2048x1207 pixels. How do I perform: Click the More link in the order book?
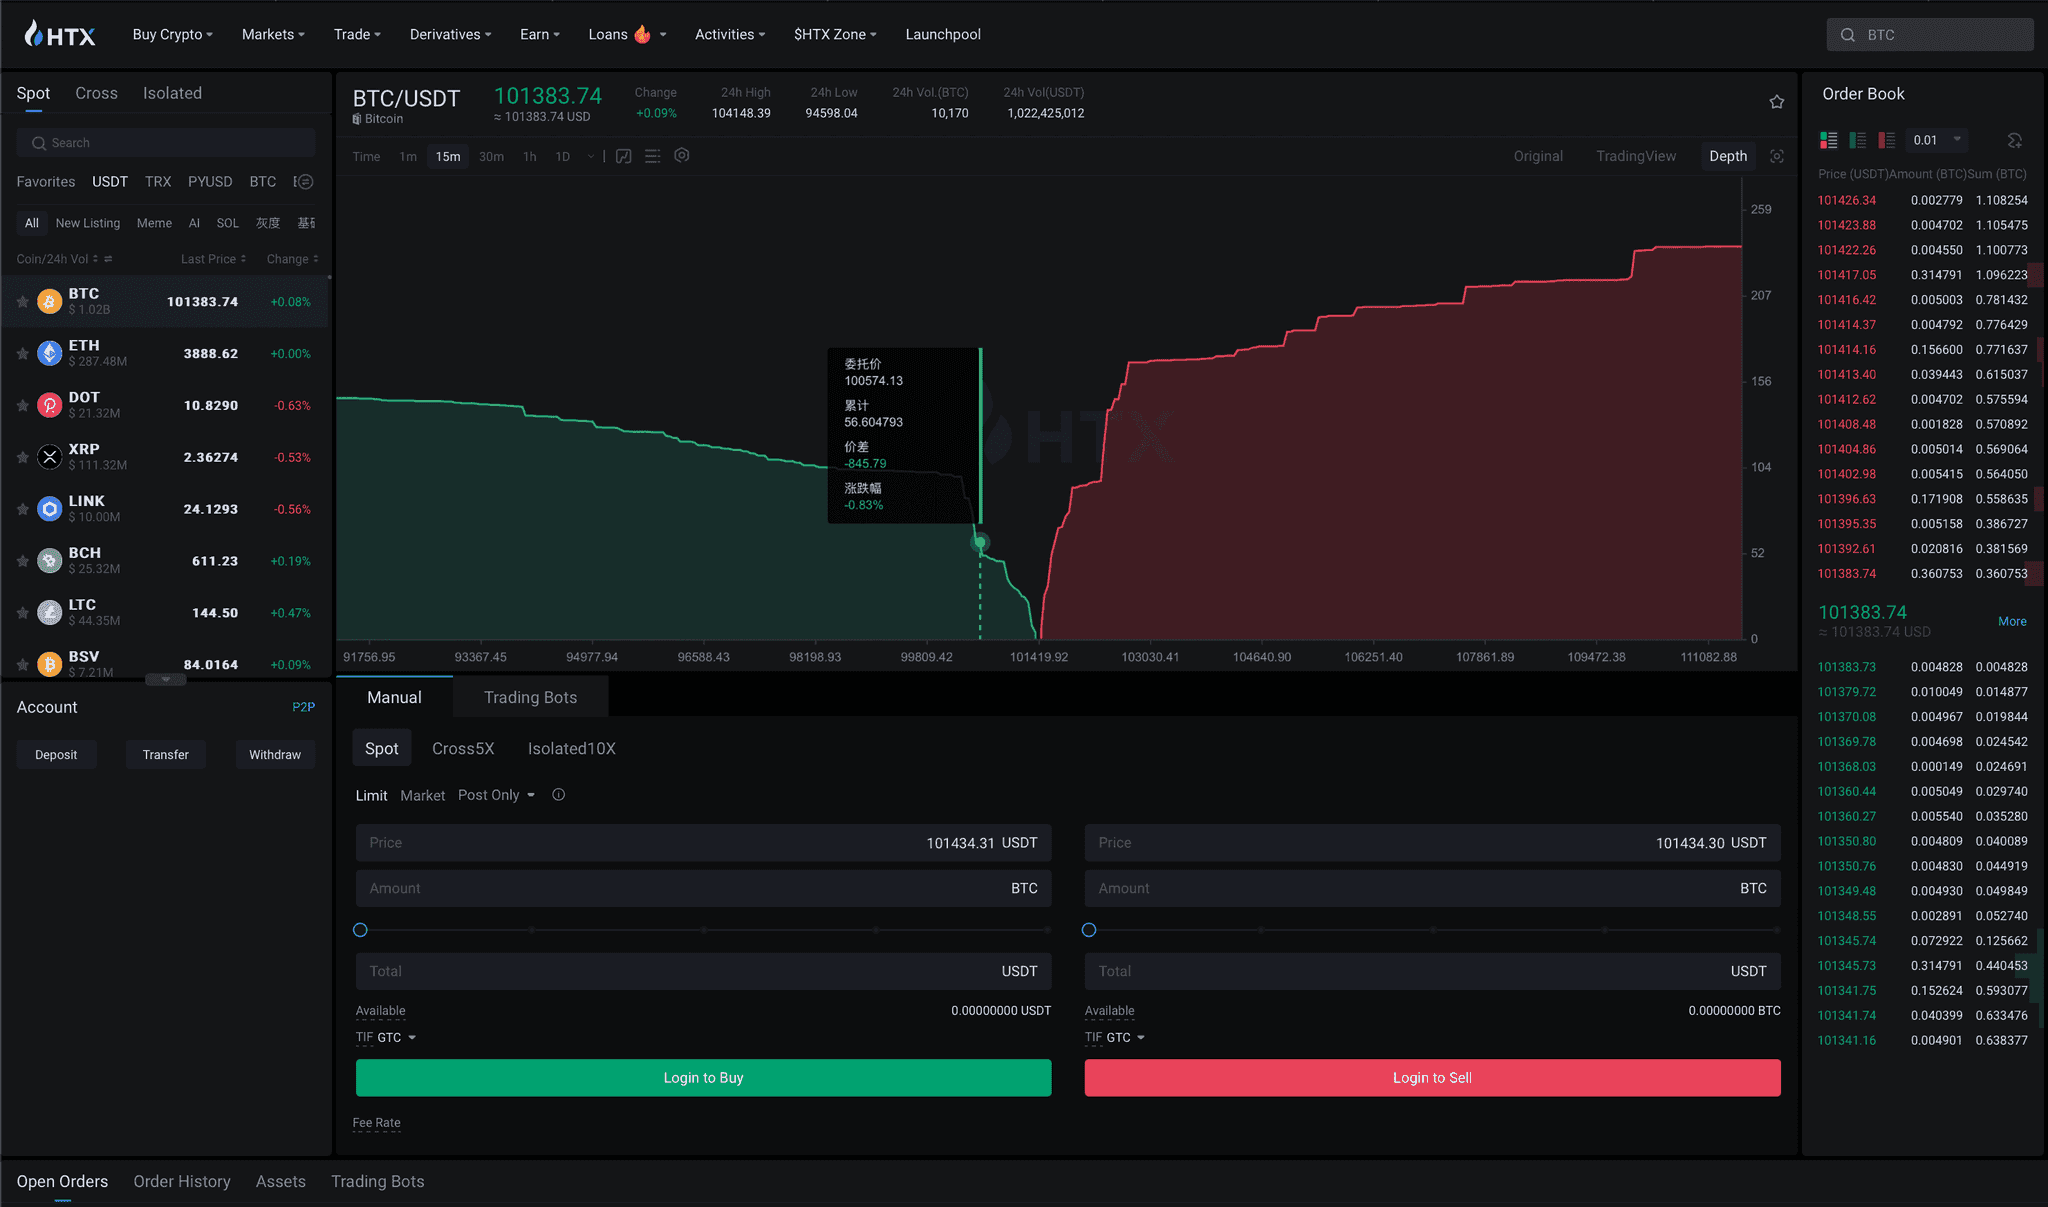(2011, 621)
